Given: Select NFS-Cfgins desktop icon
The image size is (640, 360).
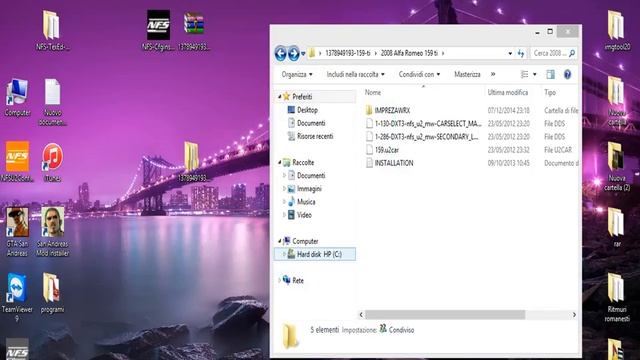Looking at the screenshot, I should pos(158,31).
